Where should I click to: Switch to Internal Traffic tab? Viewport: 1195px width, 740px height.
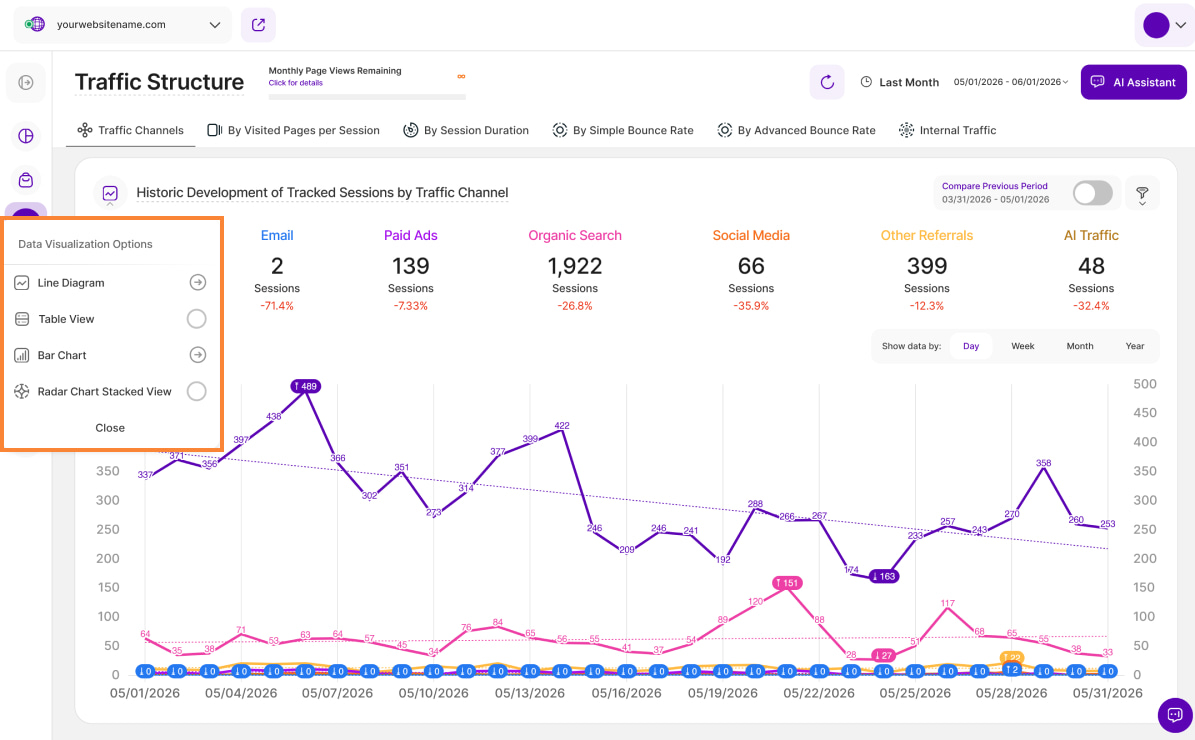[x=947, y=130]
